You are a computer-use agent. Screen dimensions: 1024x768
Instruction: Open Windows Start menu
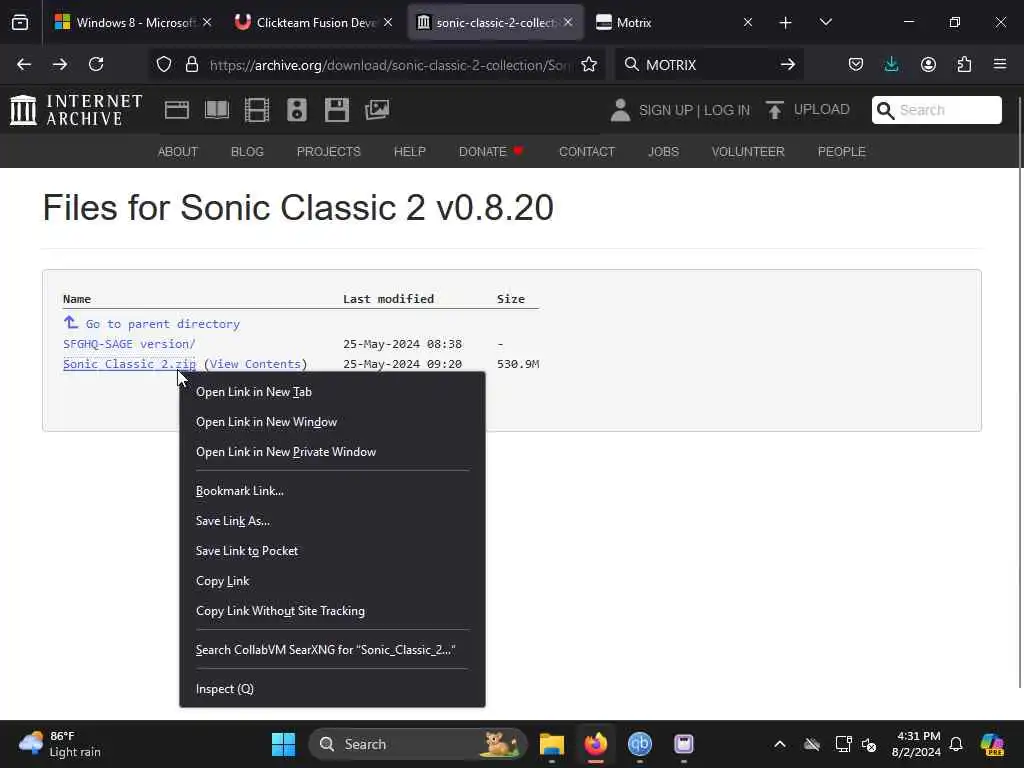point(283,744)
